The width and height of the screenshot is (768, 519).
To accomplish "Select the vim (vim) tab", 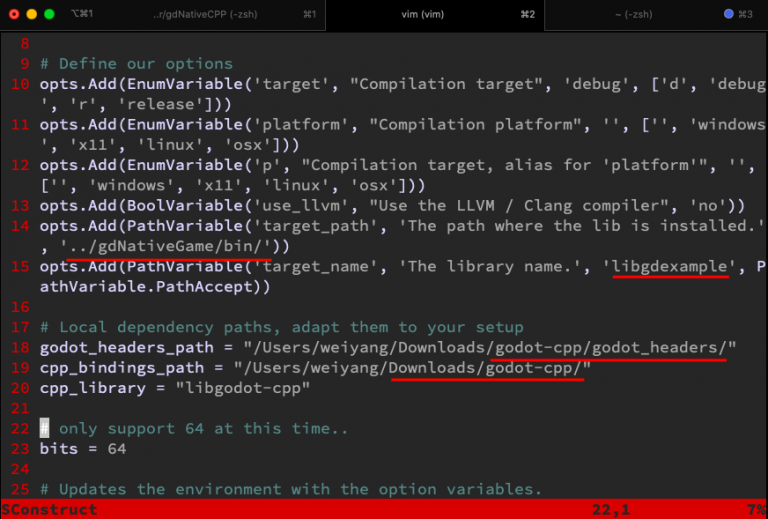I will (x=422, y=15).
